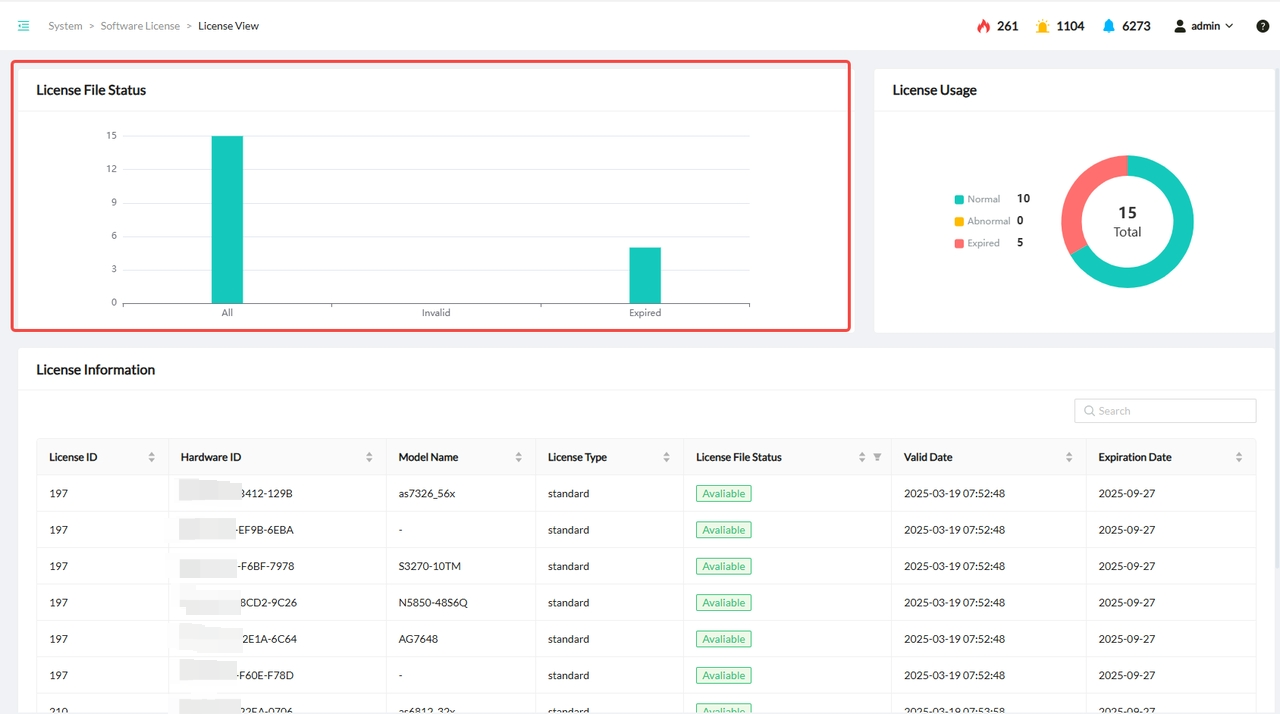Image resolution: width=1280 pixels, height=714 pixels.
Task: Sort by Model Name column header
Action: (428, 457)
